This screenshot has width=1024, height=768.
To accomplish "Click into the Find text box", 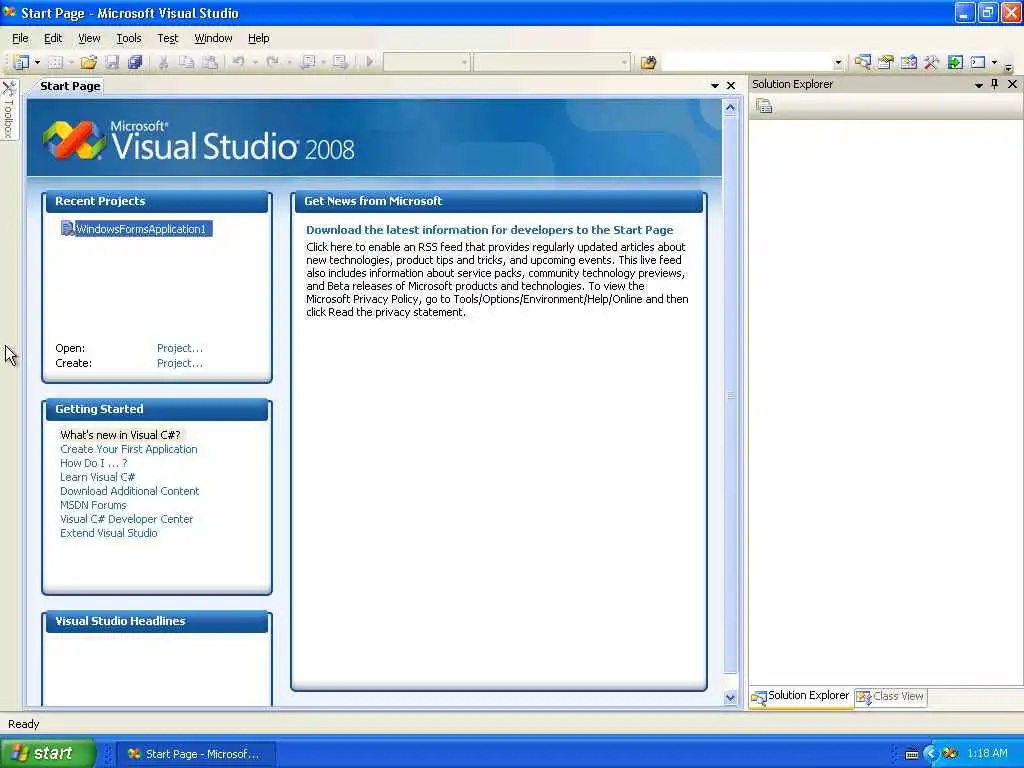I will pyautogui.click(x=747, y=63).
